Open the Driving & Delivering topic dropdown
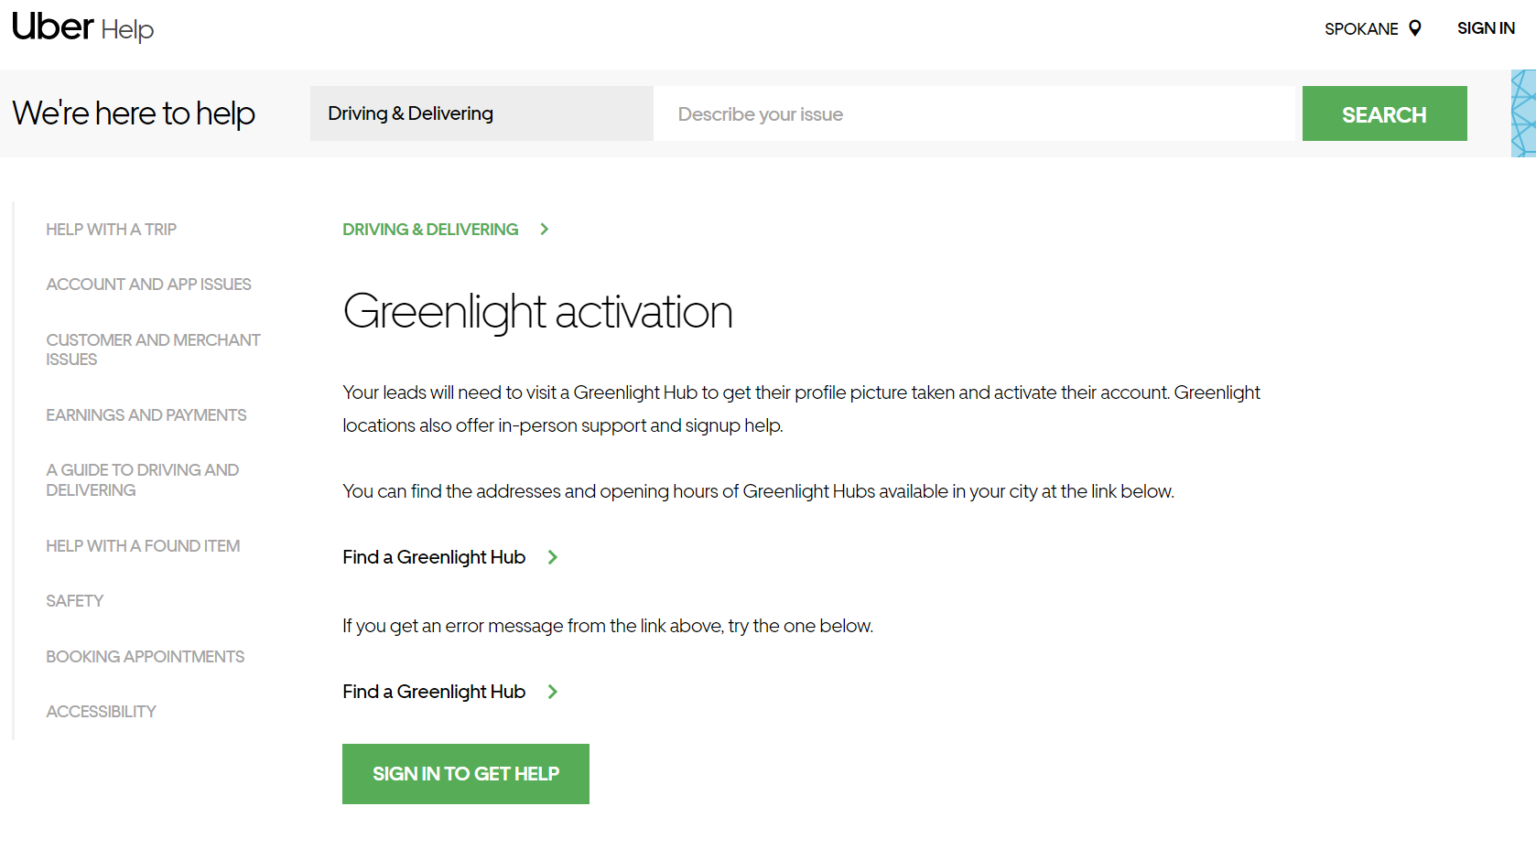The image size is (1536, 860). [481, 113]
